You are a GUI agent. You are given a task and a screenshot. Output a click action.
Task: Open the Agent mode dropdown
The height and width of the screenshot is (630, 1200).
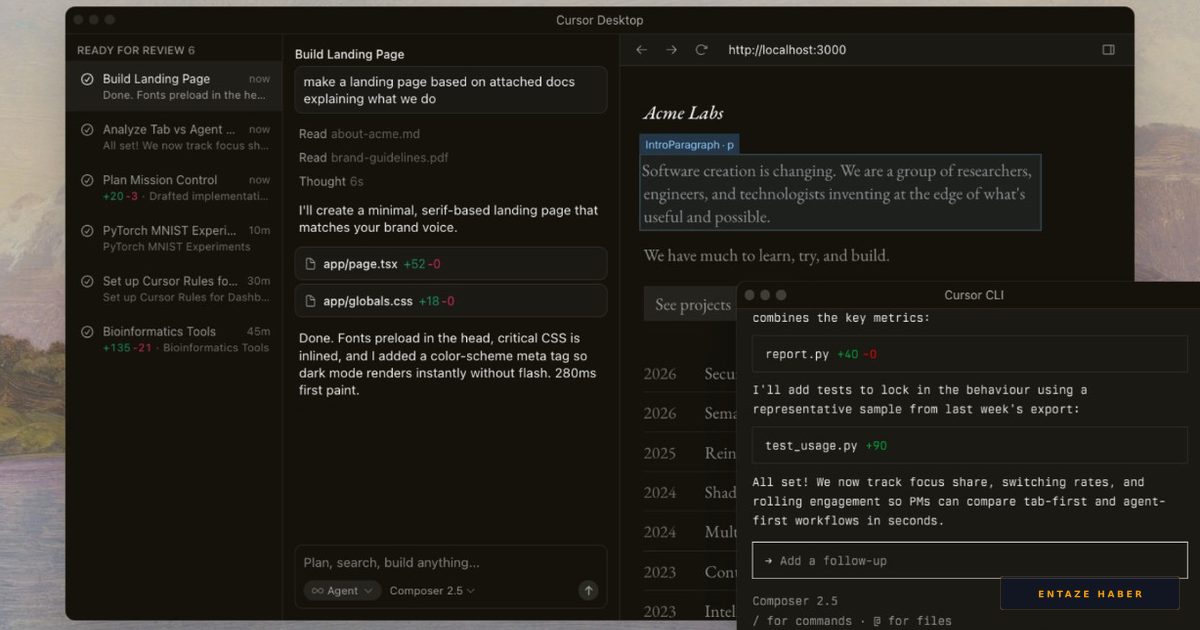point(342,591)
